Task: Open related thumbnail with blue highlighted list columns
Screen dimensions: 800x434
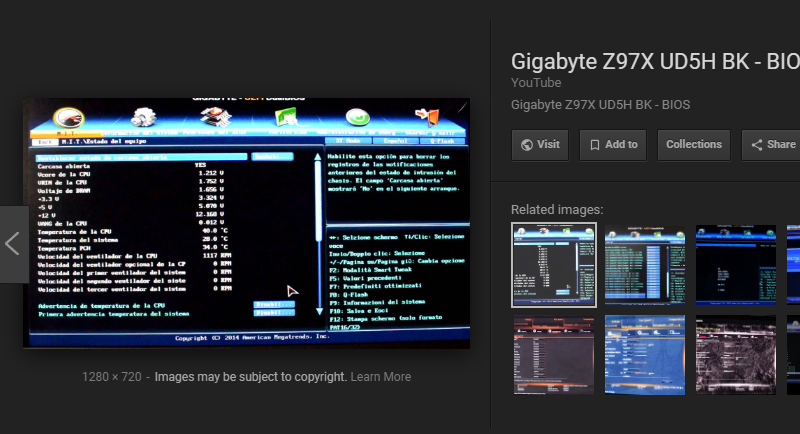Action: pos(645,265)
